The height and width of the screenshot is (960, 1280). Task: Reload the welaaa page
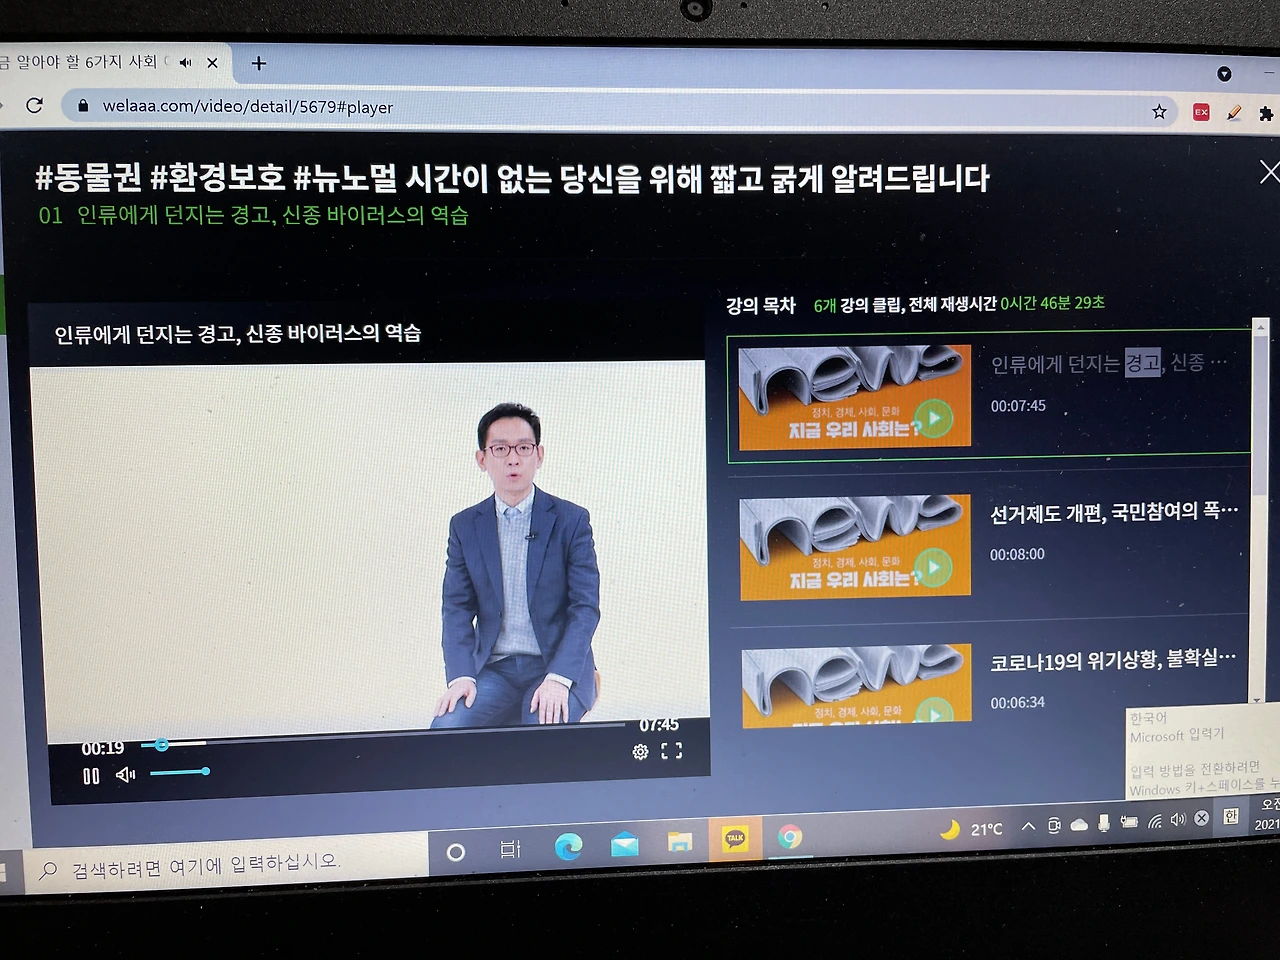coord(35,105)
